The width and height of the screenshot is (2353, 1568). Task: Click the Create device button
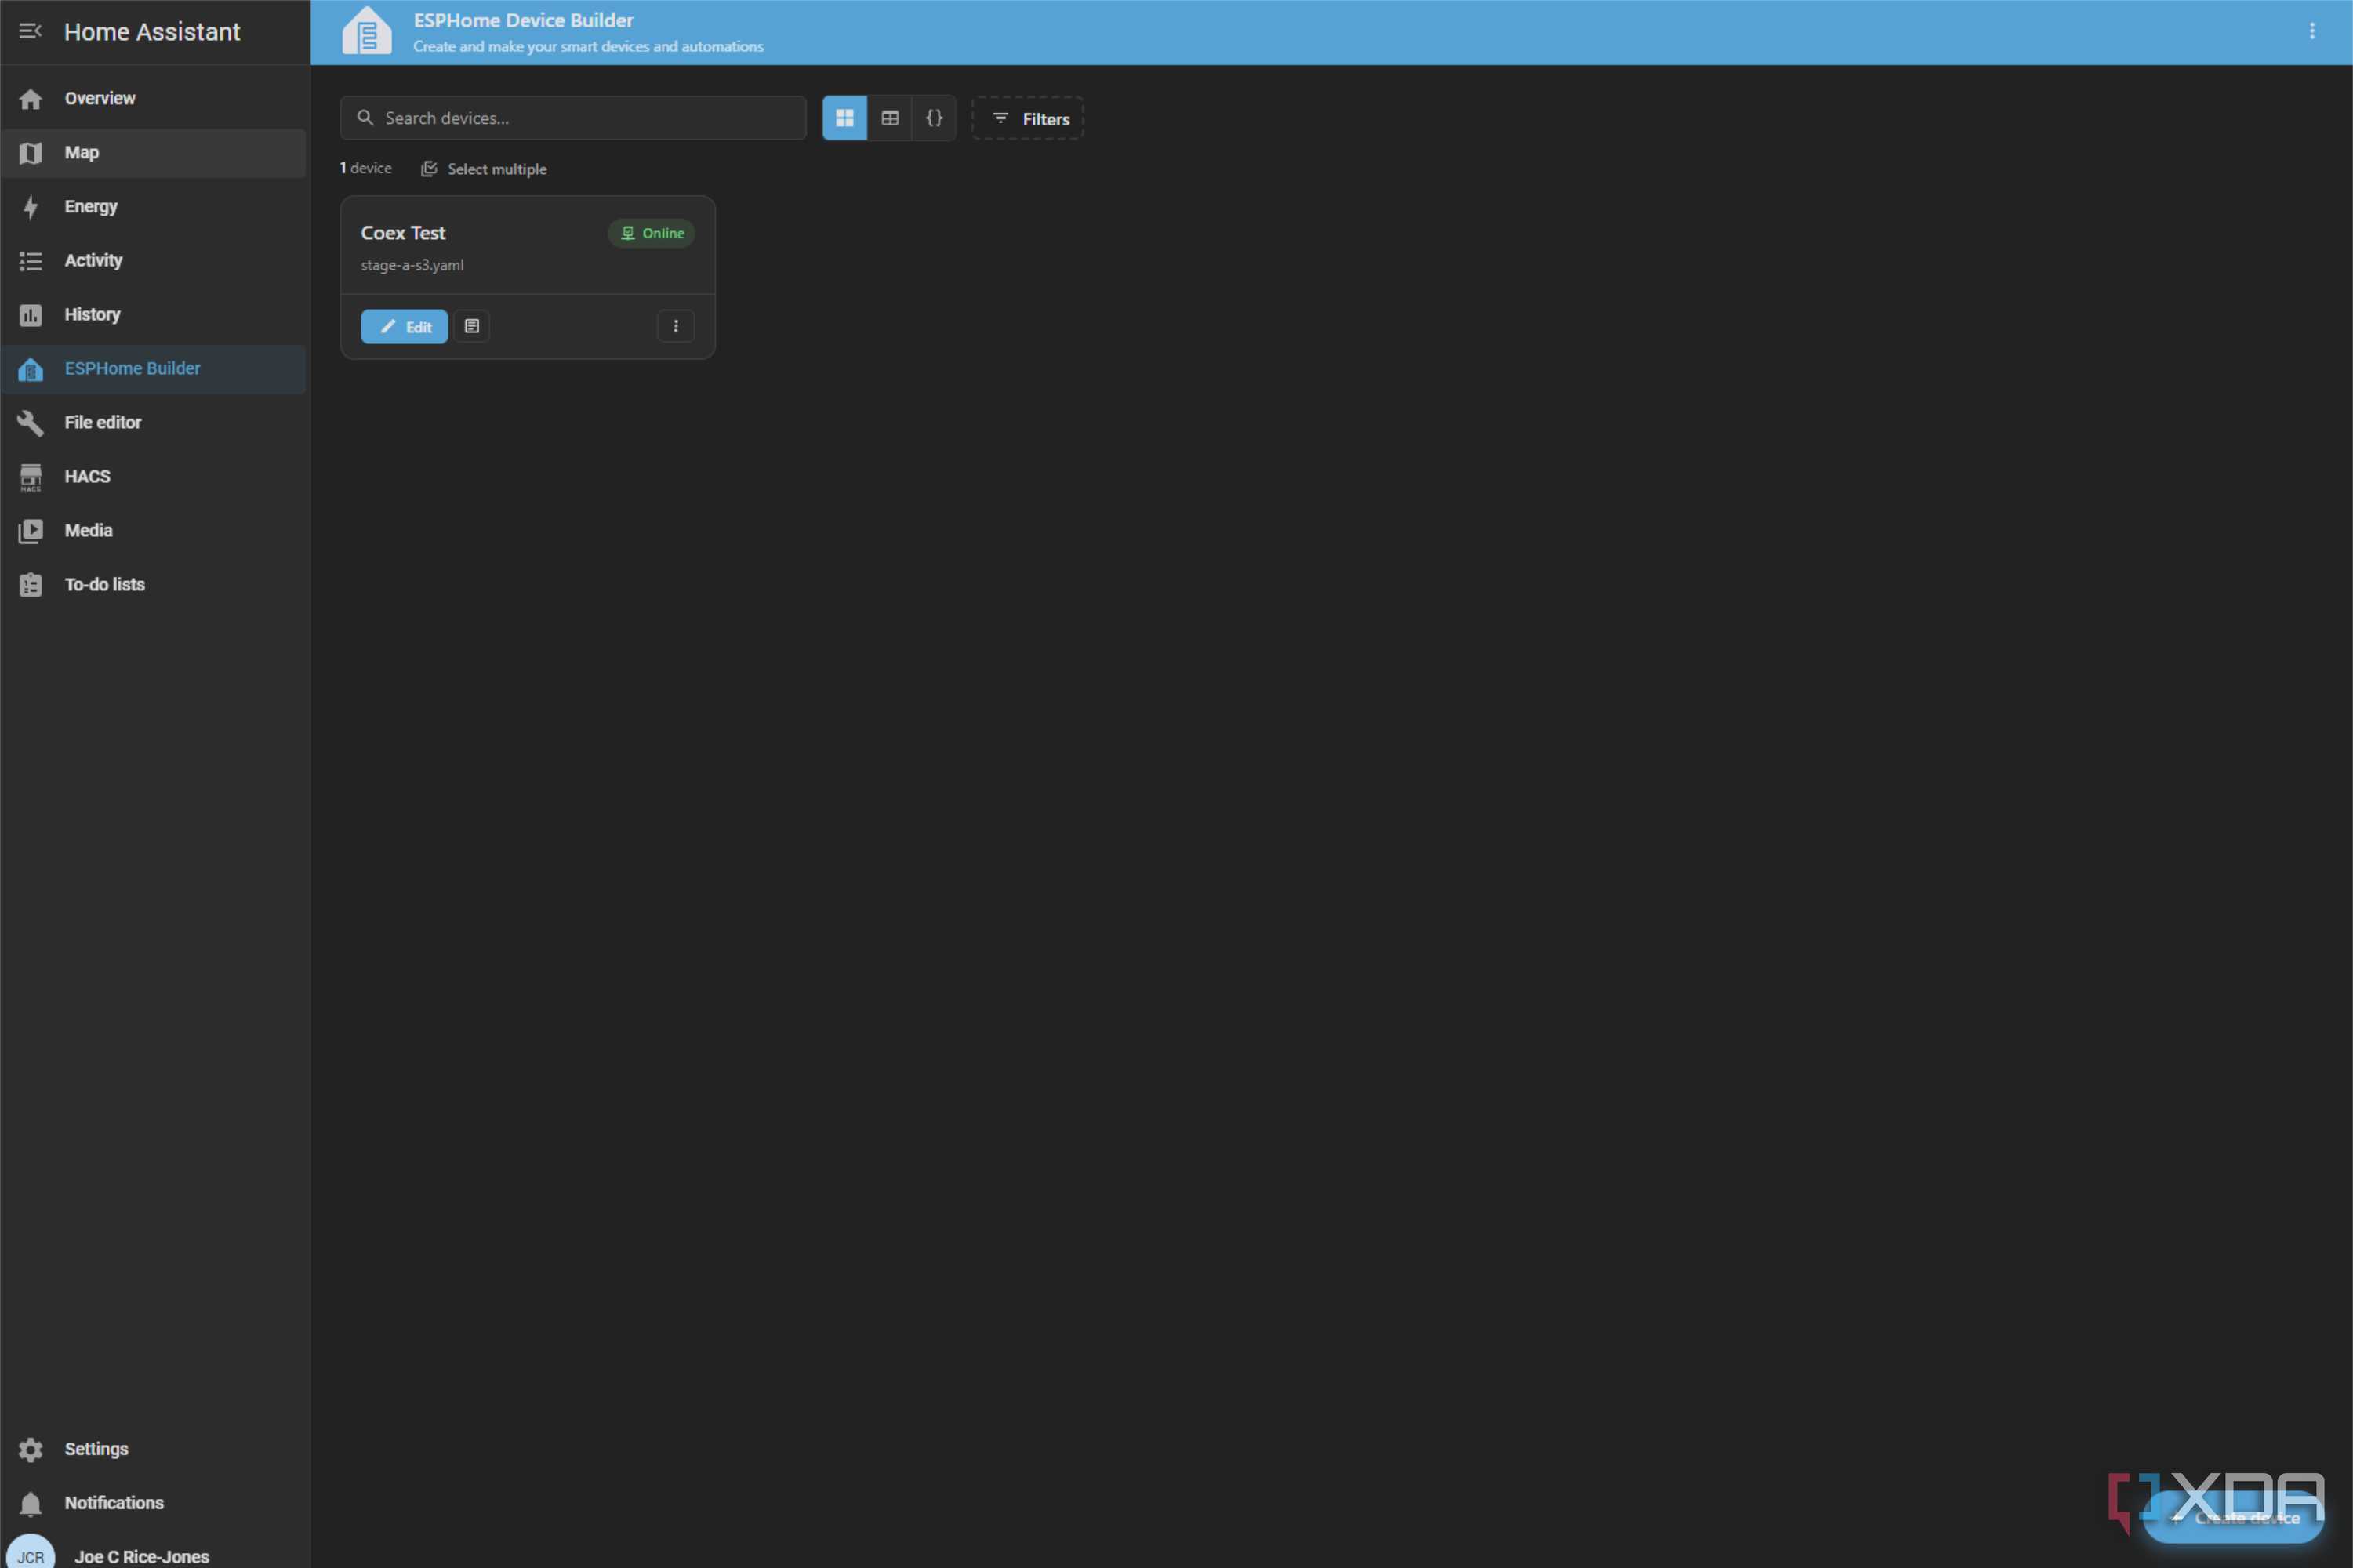(2234, 1518)
